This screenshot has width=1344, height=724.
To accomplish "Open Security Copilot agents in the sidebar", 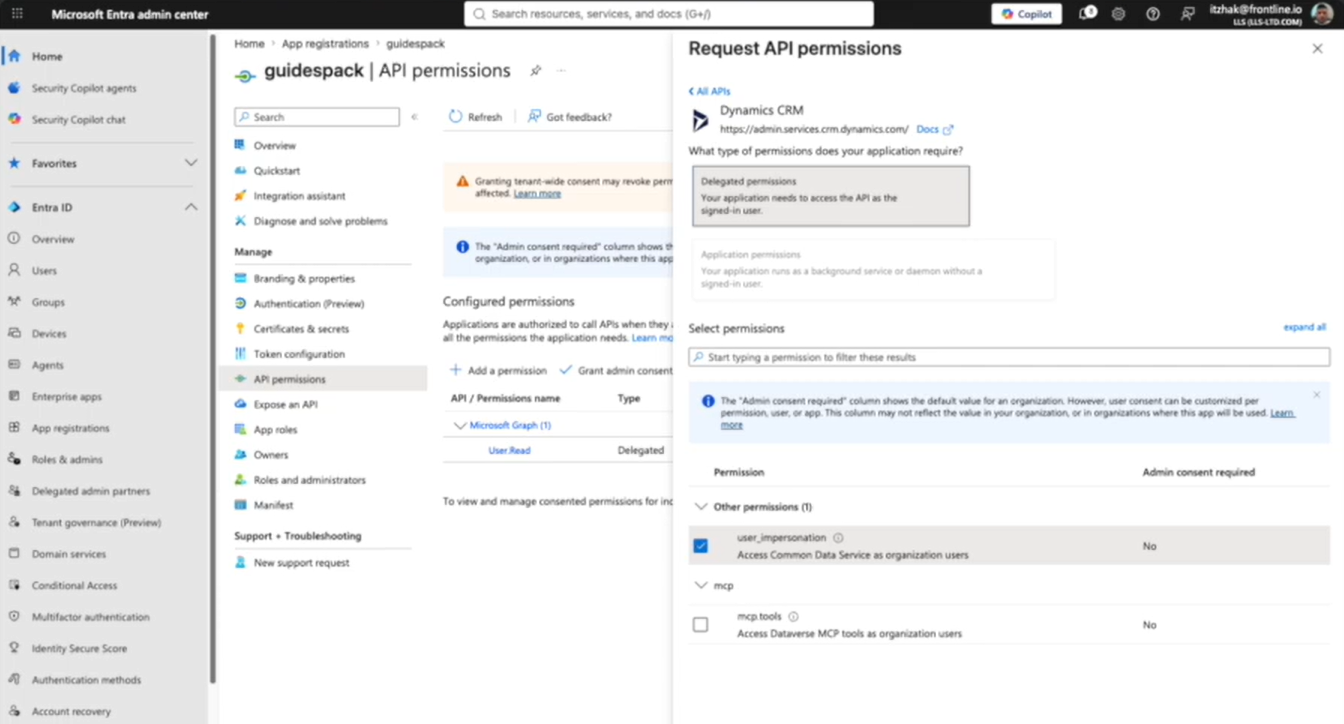I will 84,88.
